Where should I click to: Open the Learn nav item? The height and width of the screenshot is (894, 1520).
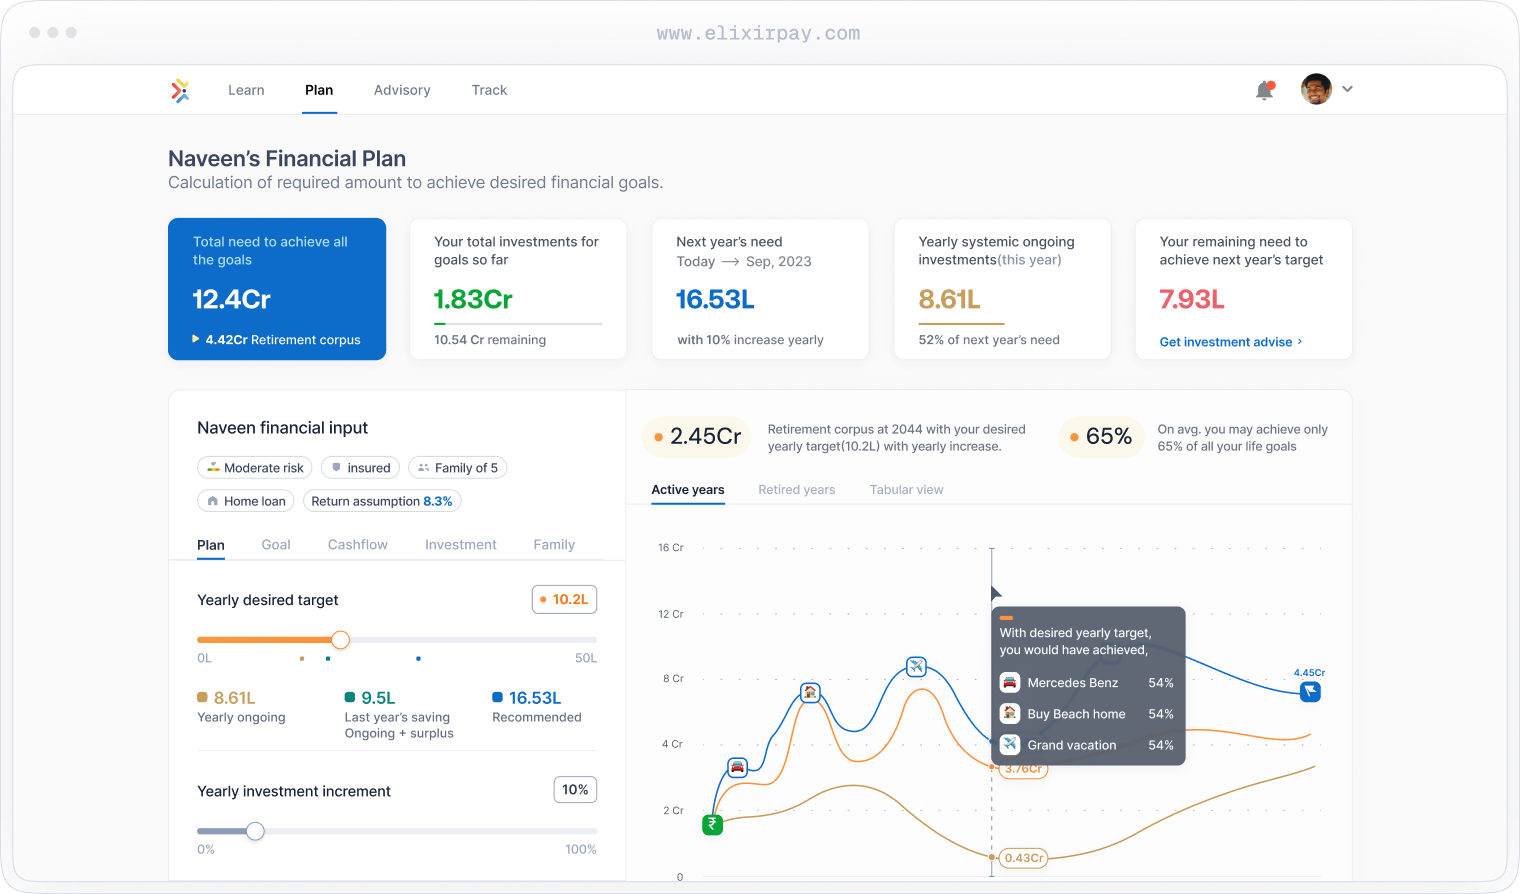246,90
